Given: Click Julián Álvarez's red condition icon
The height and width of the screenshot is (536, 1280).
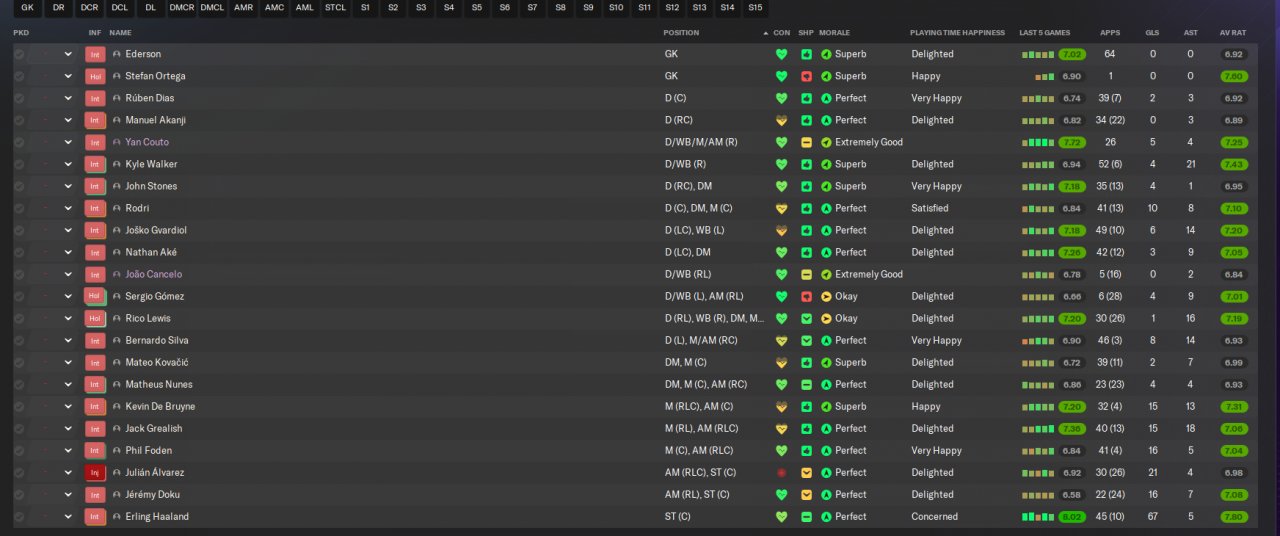Looking at the screenshot, I should click(x=782, y=472).
